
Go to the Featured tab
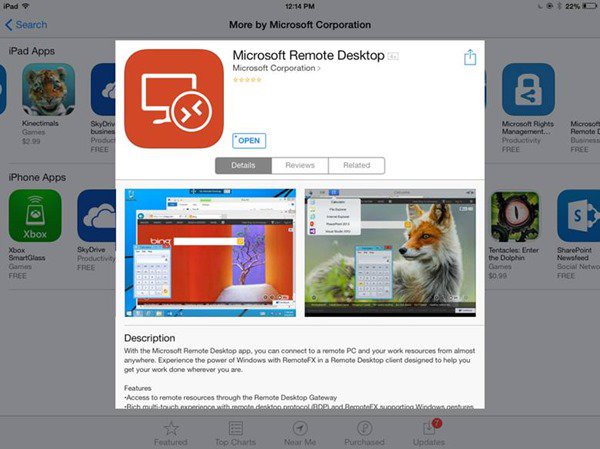click(x=171, y=434)
